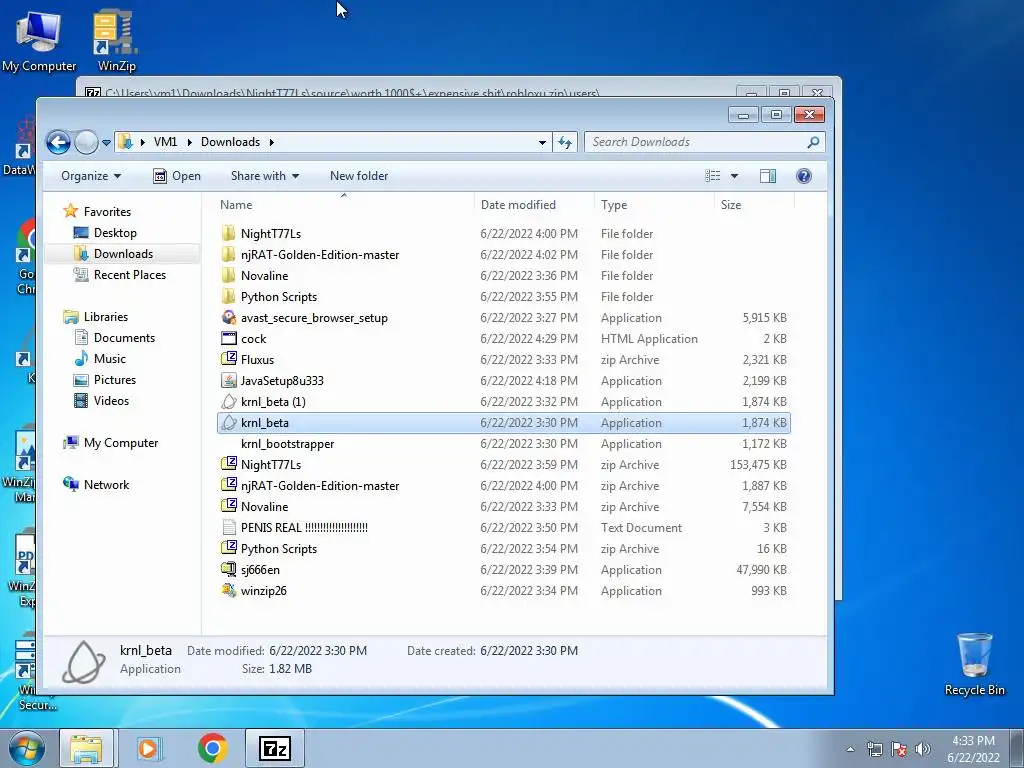Select the NightT77Ls zip archive icon
This screenshot has height=768, width=1024.
[x=229, y=464]
